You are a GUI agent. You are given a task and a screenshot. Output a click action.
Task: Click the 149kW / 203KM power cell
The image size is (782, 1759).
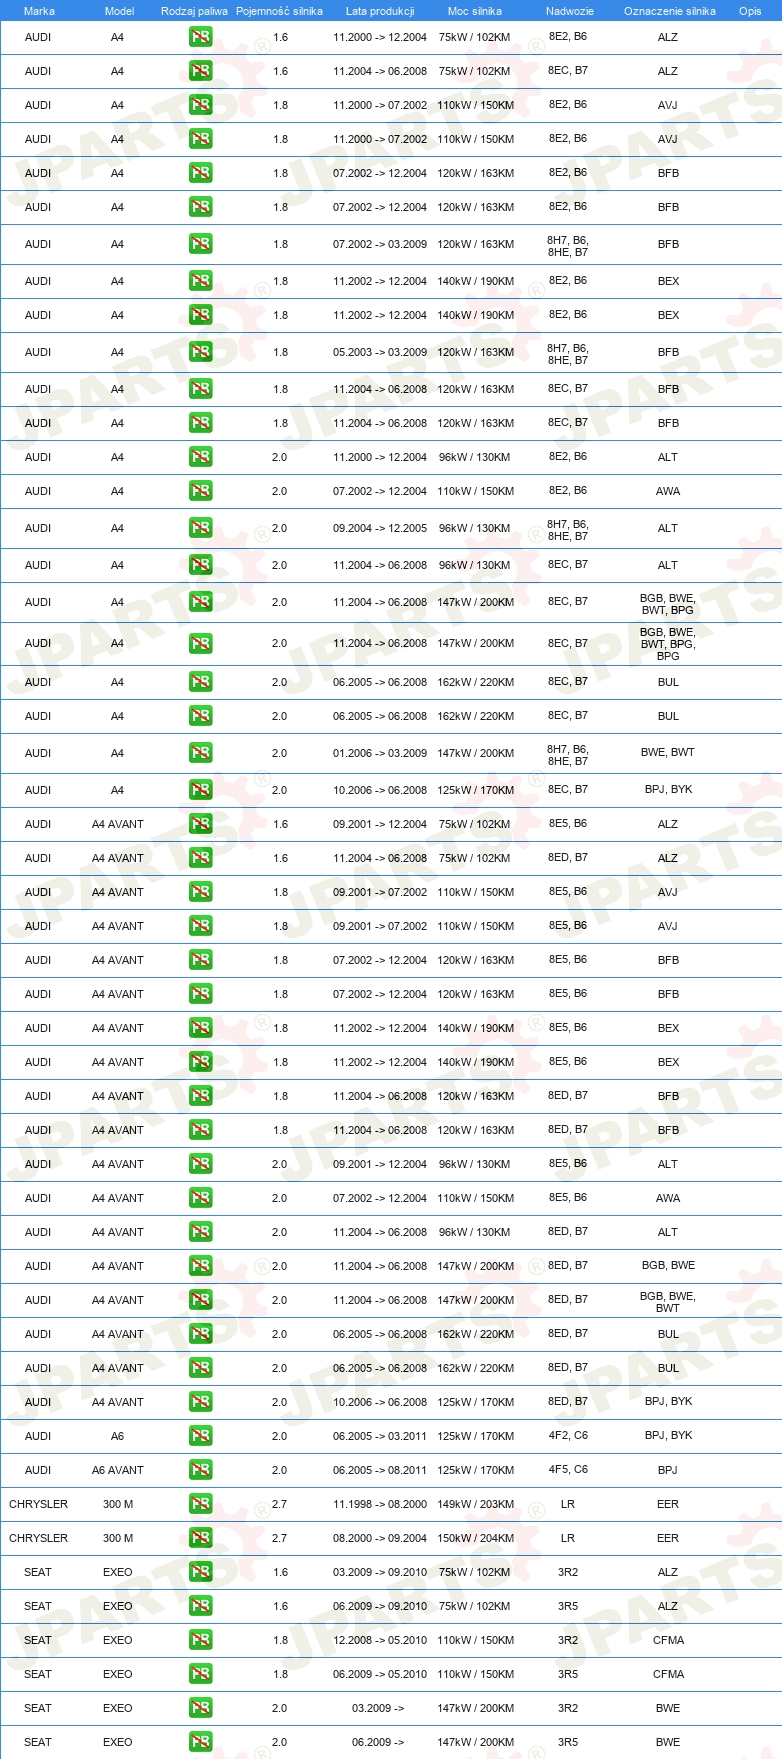(x=475, y=1504)
